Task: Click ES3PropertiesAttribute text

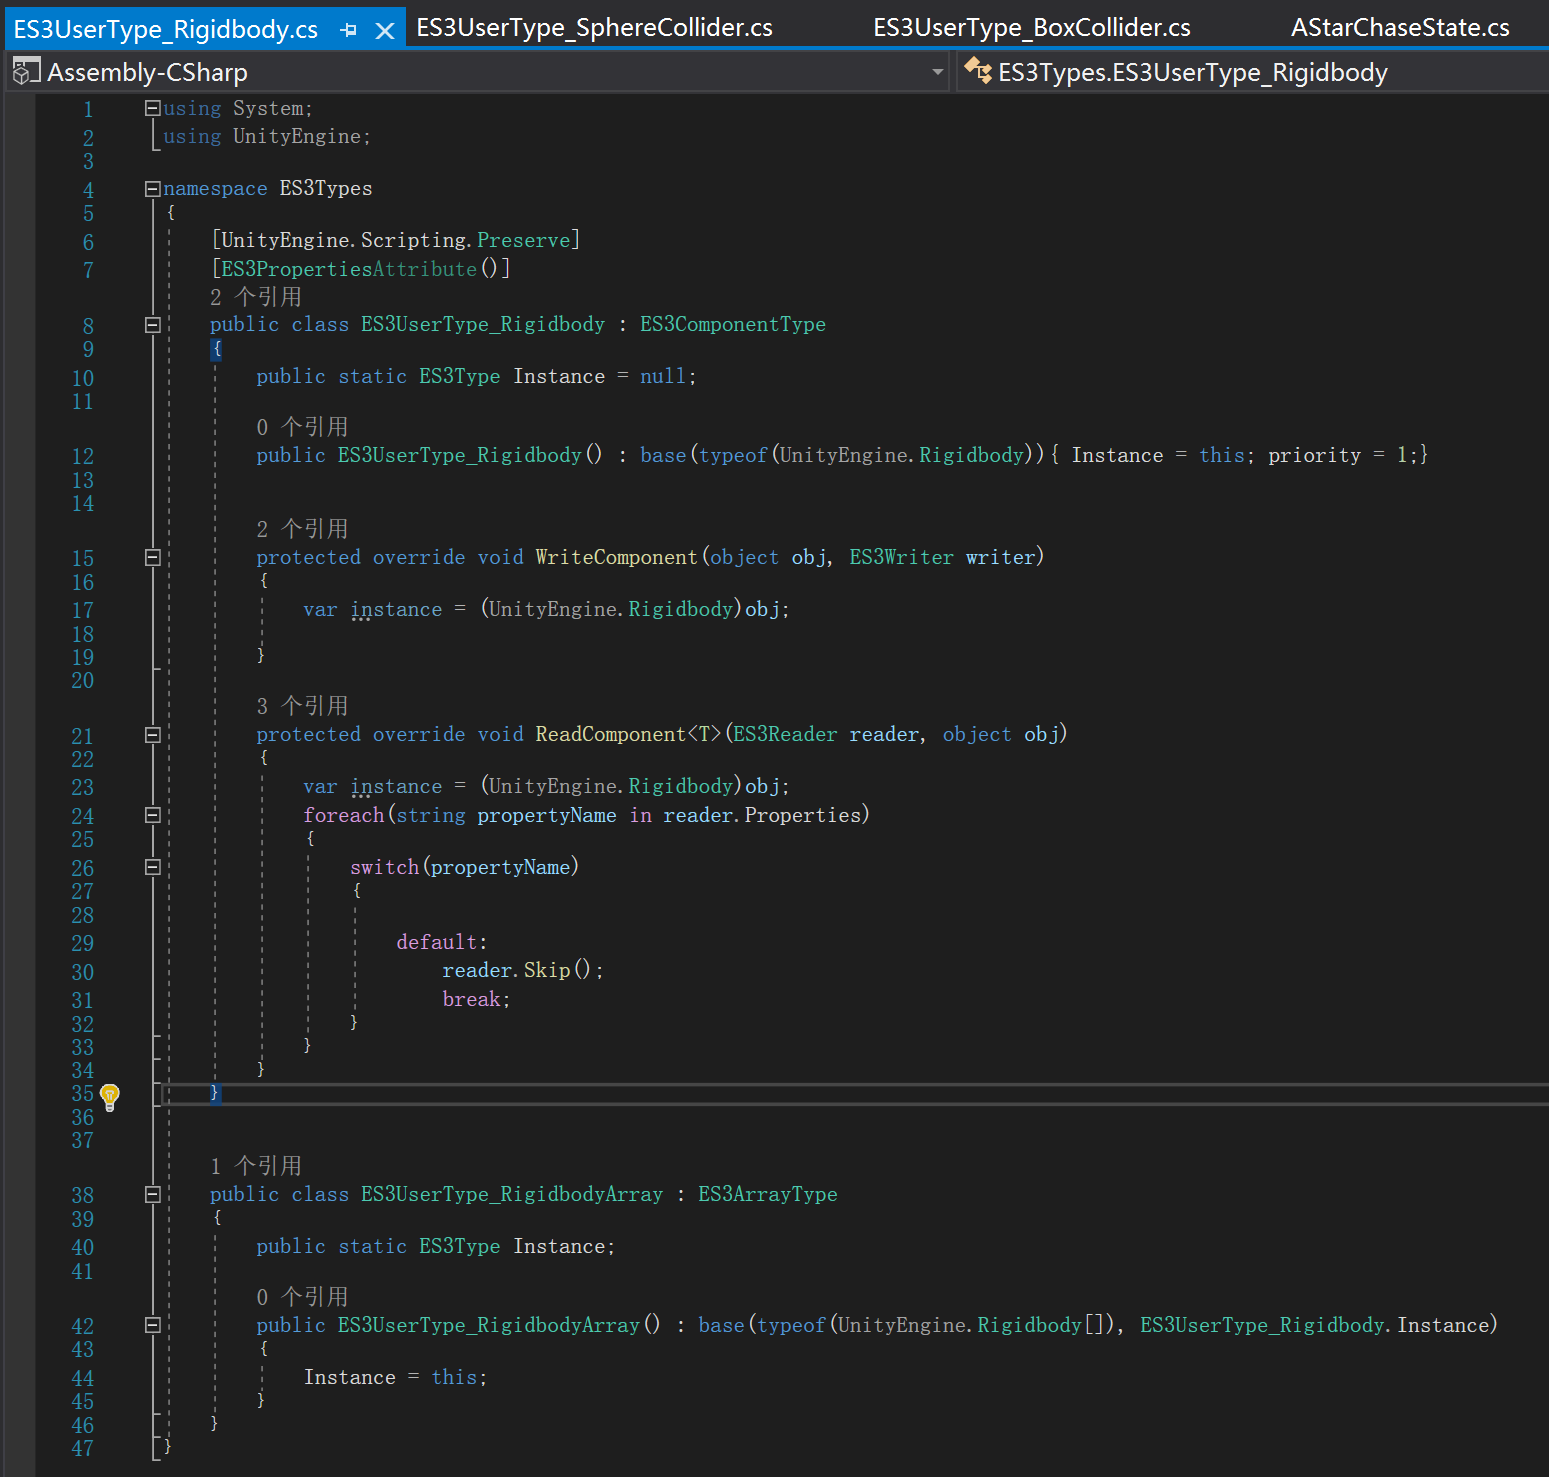Action: [349, 269]
